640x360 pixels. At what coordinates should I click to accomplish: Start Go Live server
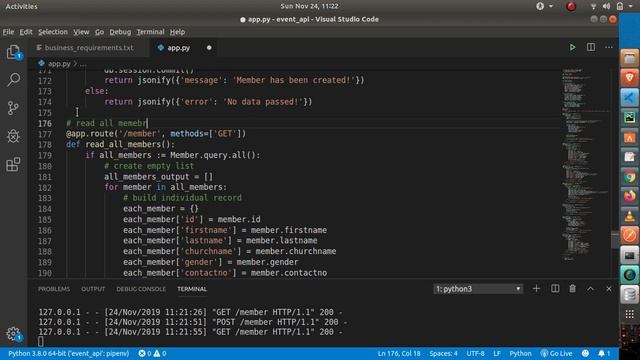pos(556,353)
